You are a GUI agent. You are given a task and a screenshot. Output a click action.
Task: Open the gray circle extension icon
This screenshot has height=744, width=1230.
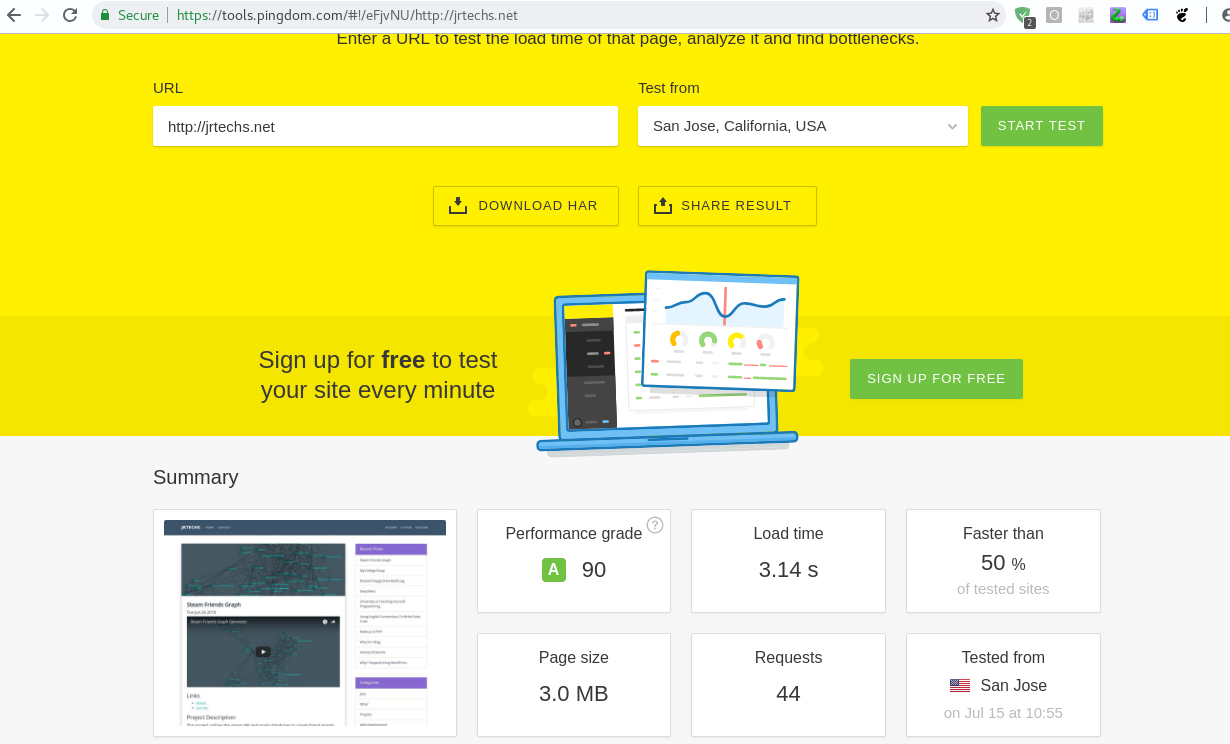1054,15
